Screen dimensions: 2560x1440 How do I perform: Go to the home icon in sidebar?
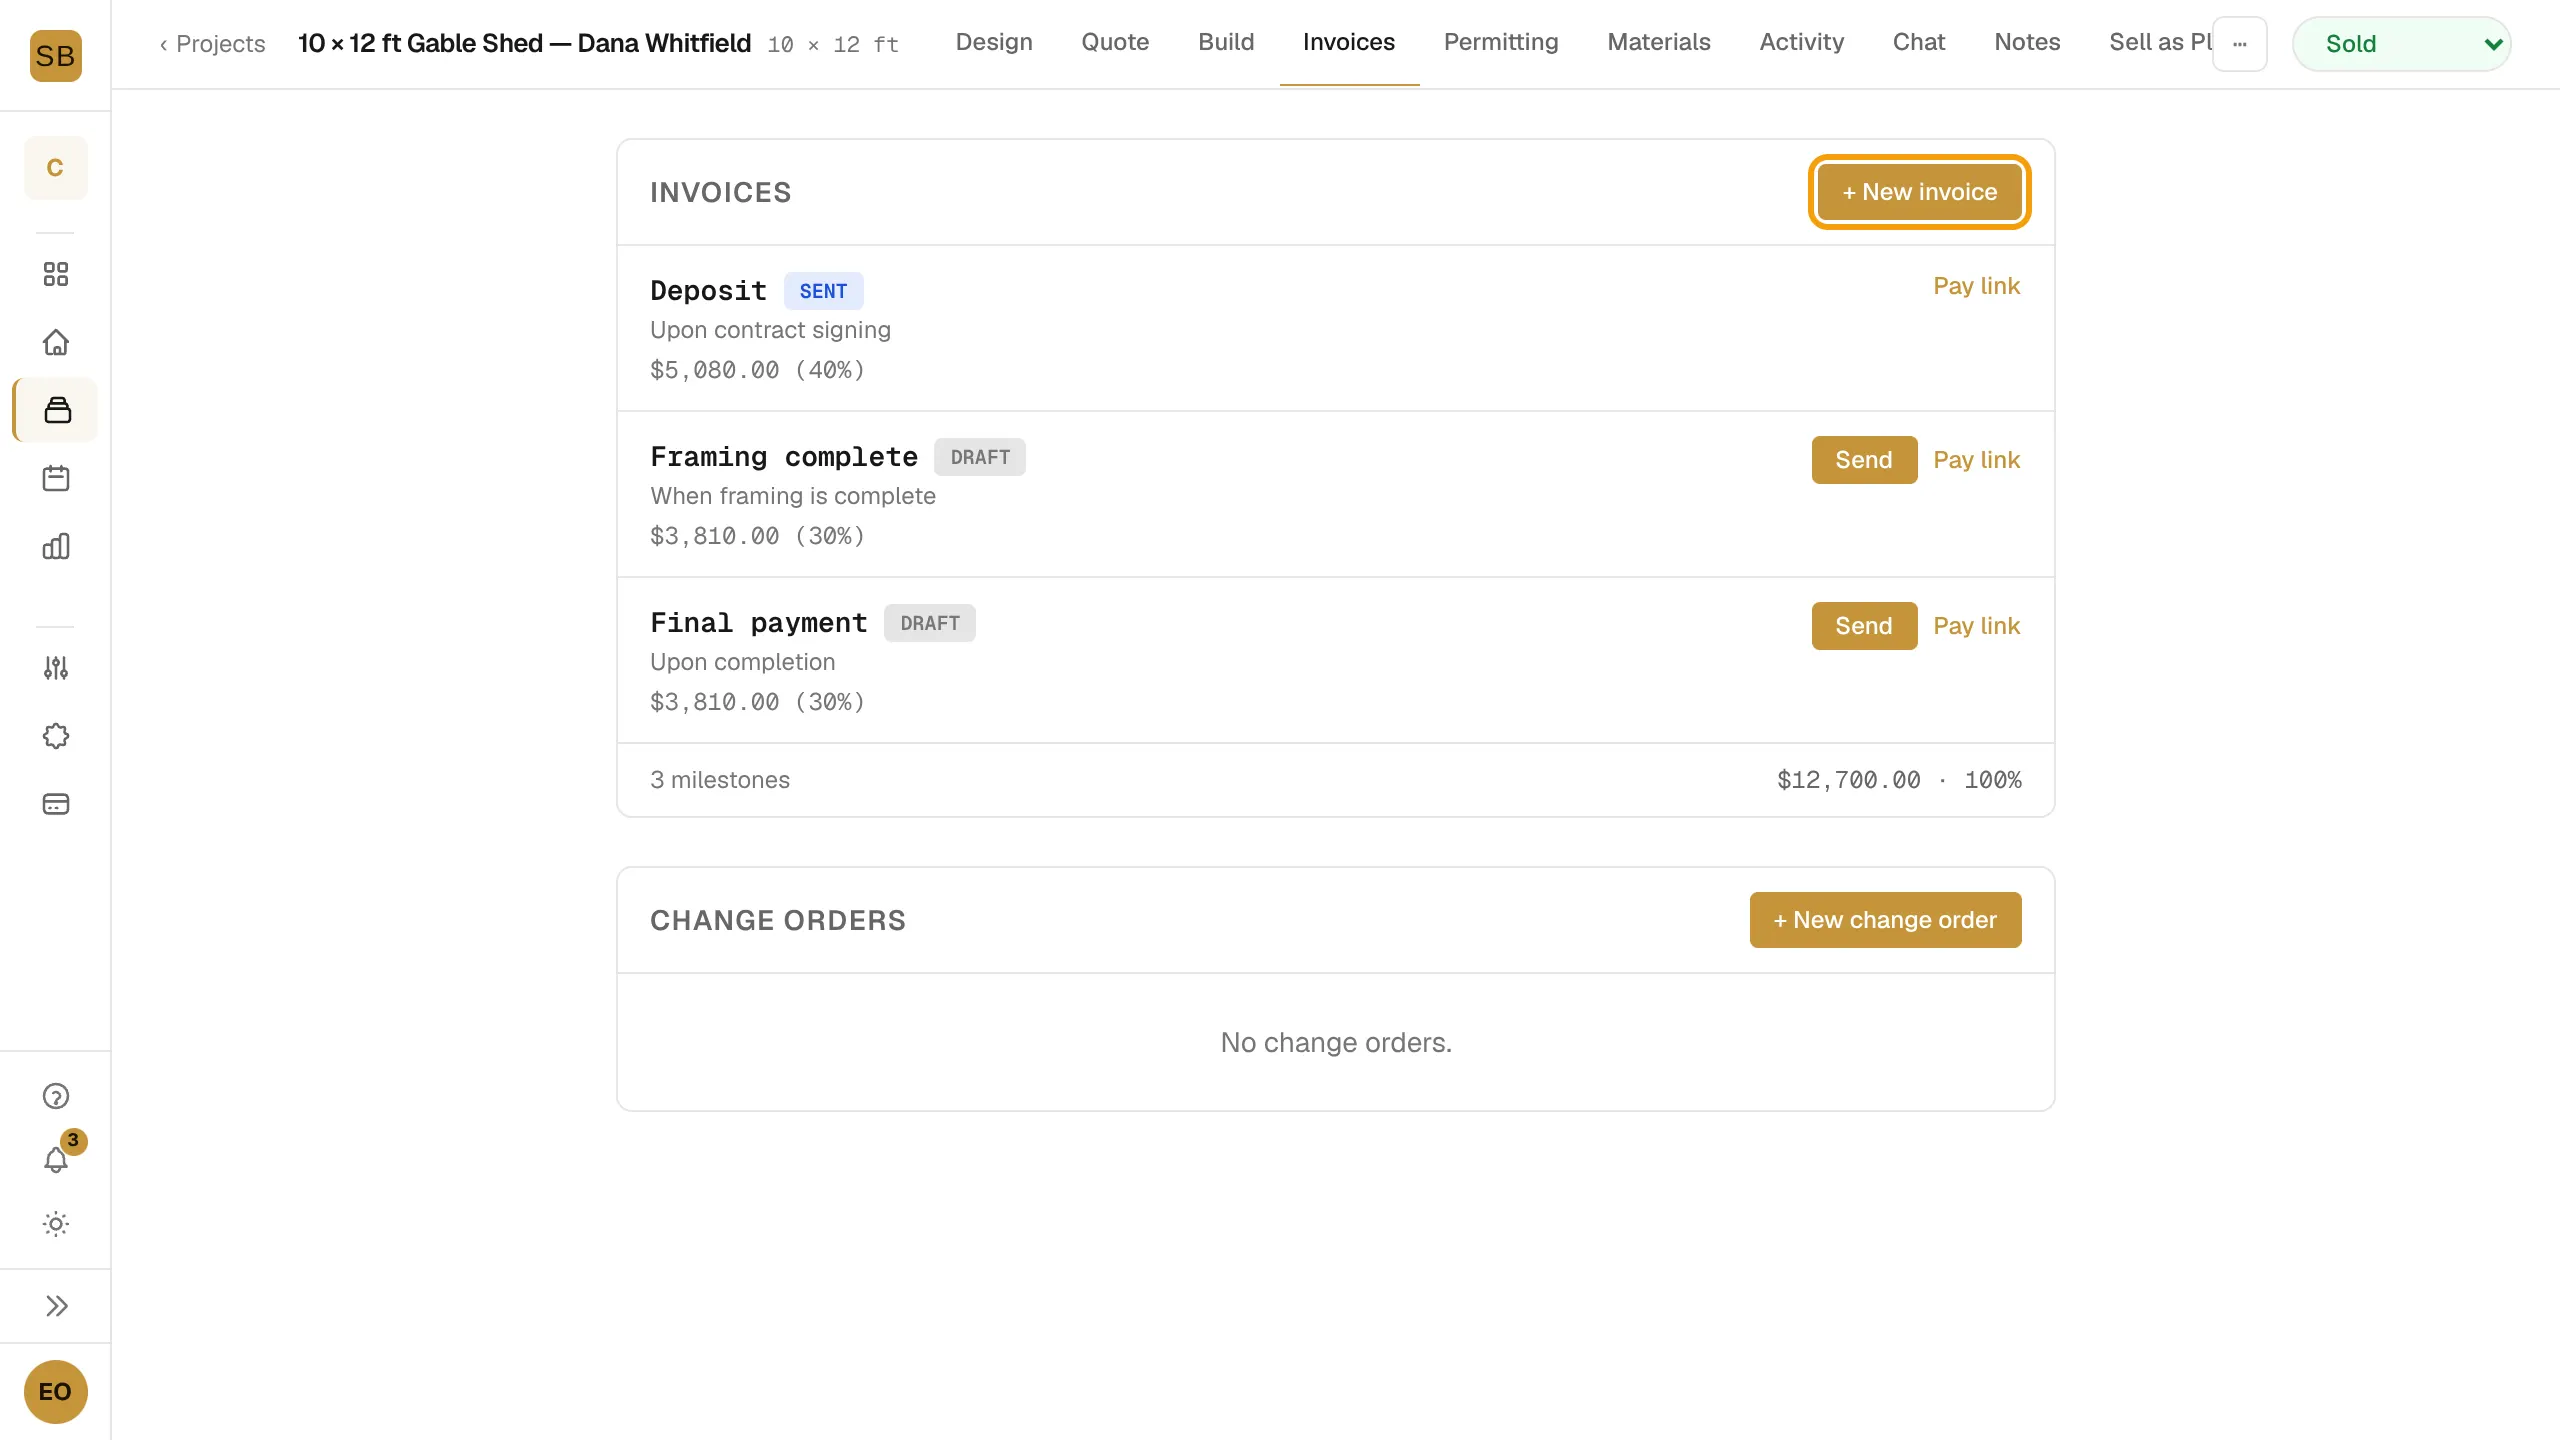click(x=56, y=342)
